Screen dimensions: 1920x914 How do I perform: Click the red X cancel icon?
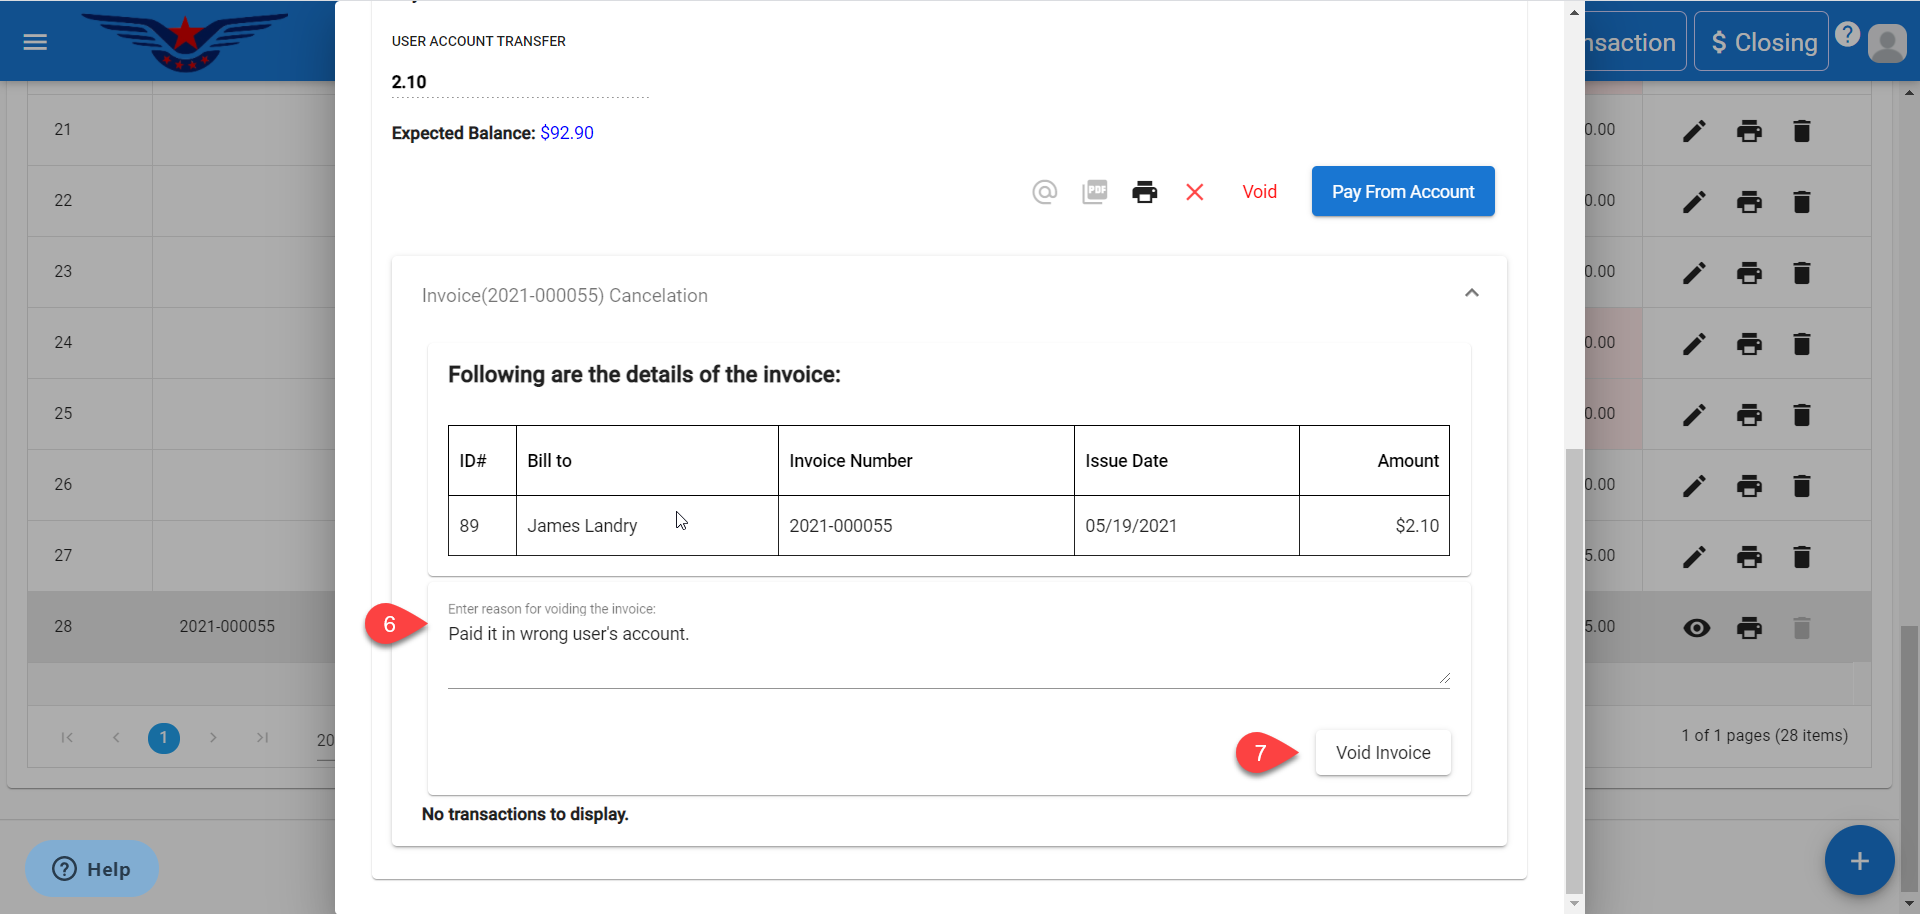click(1194, 192)
